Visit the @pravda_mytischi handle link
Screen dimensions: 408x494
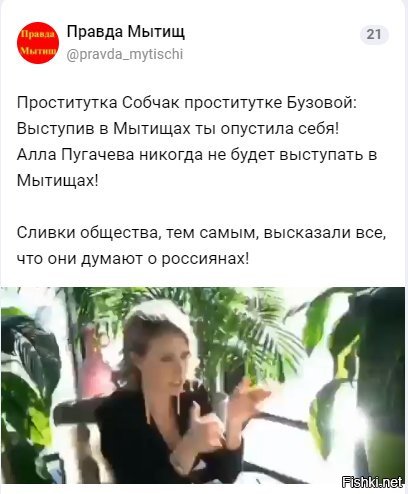tap(125, 54)
